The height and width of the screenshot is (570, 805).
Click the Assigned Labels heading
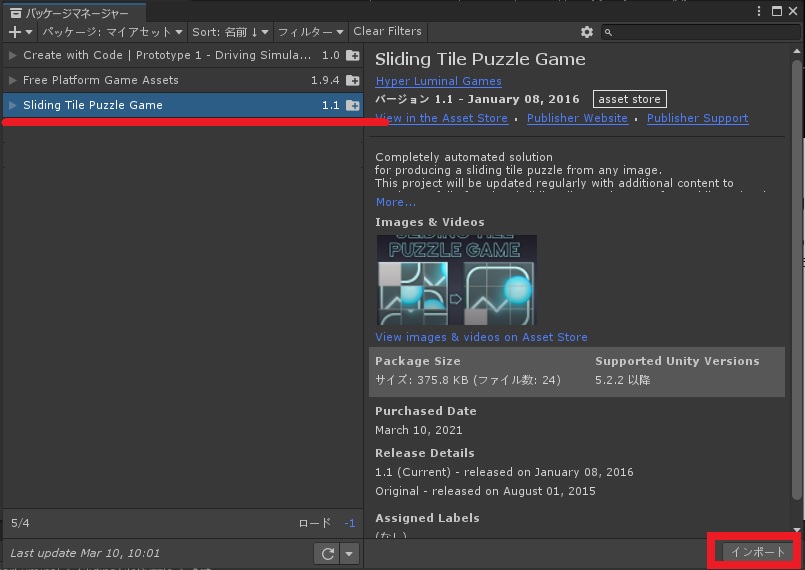[427, 518]
